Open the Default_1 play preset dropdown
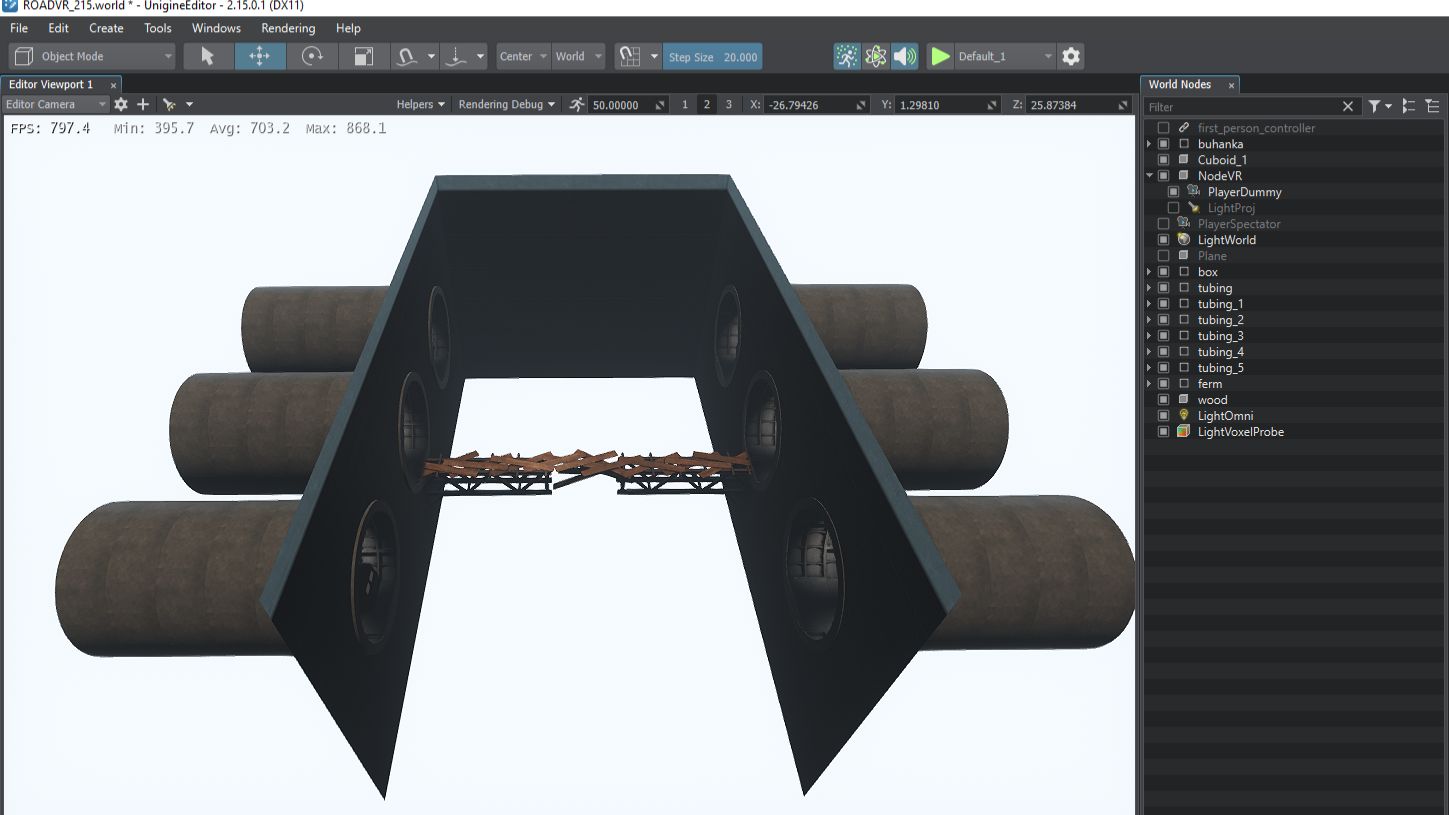 pos(1005,56)
